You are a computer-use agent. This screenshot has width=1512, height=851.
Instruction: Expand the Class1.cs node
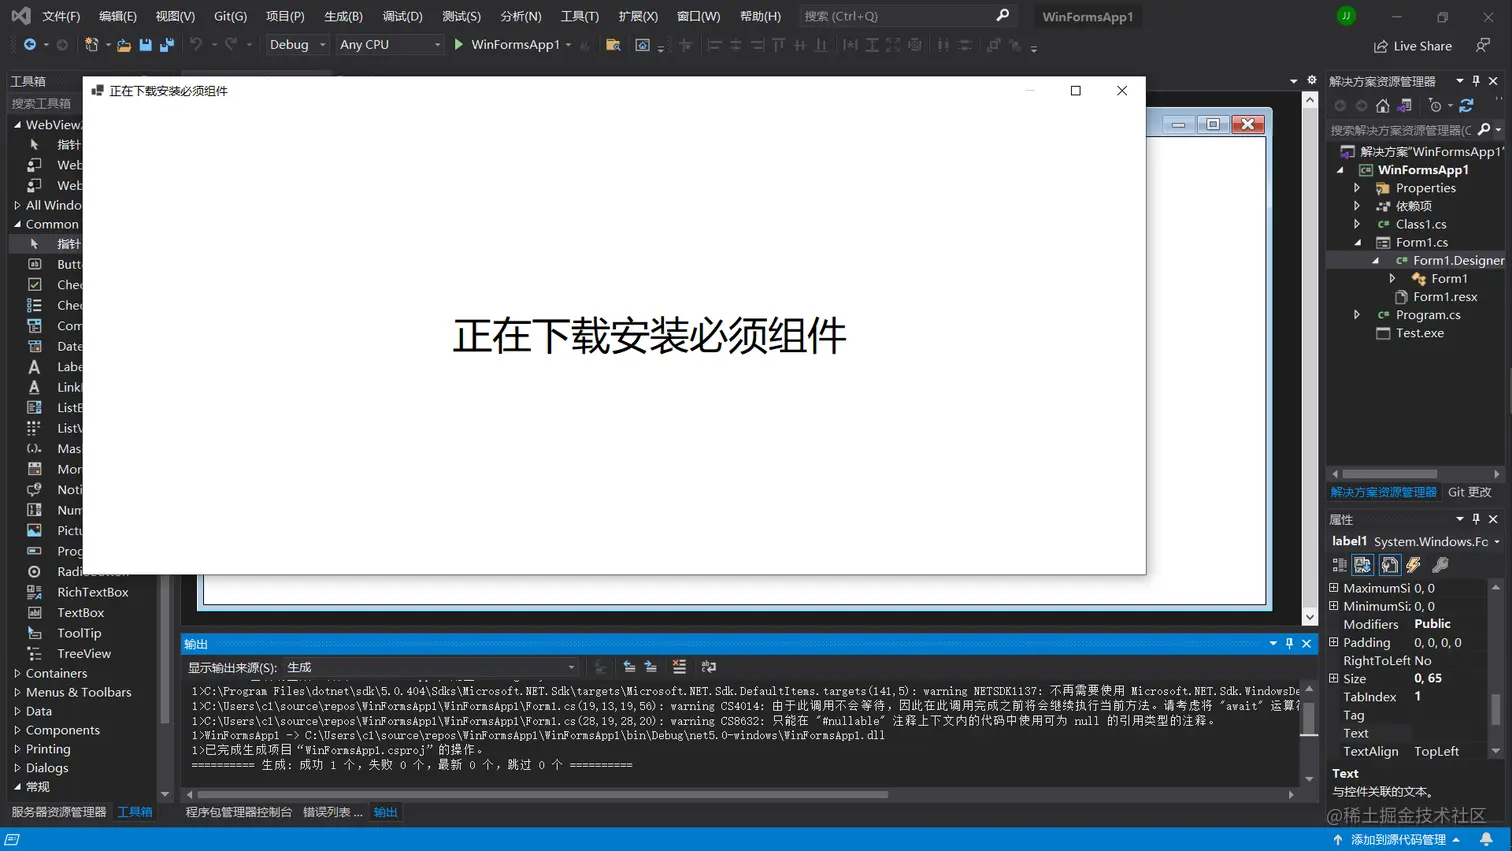[x=1357, y=224]
